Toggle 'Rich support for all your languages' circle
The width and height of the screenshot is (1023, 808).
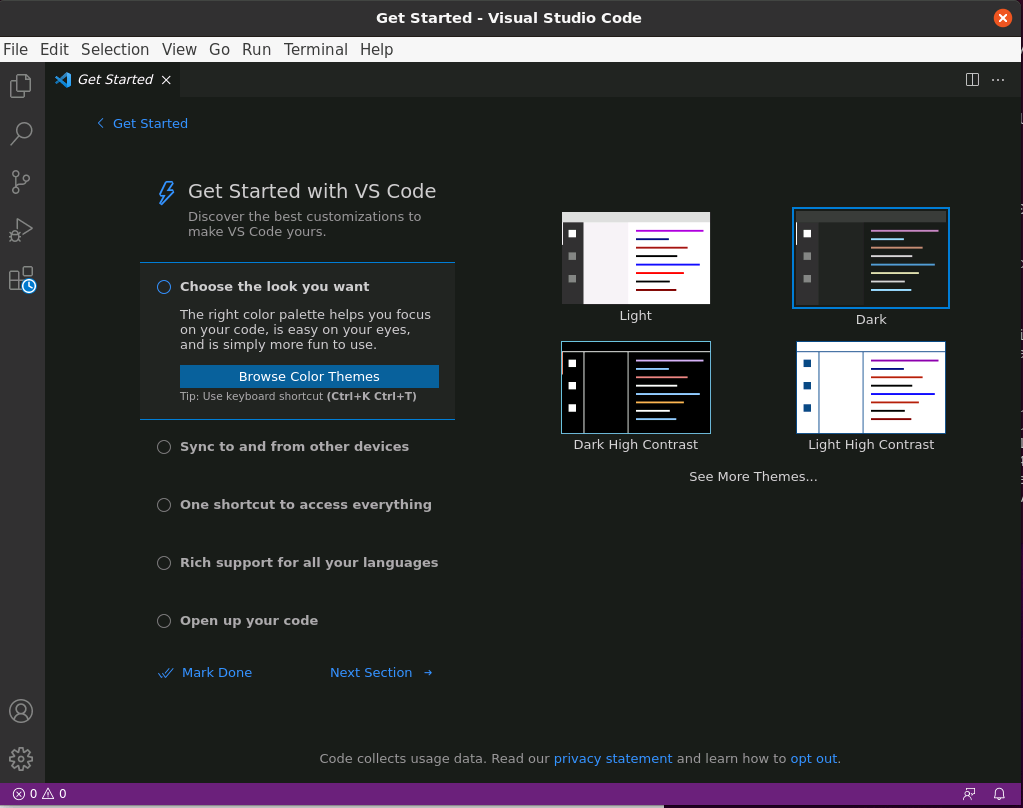[x=164, y=563]
